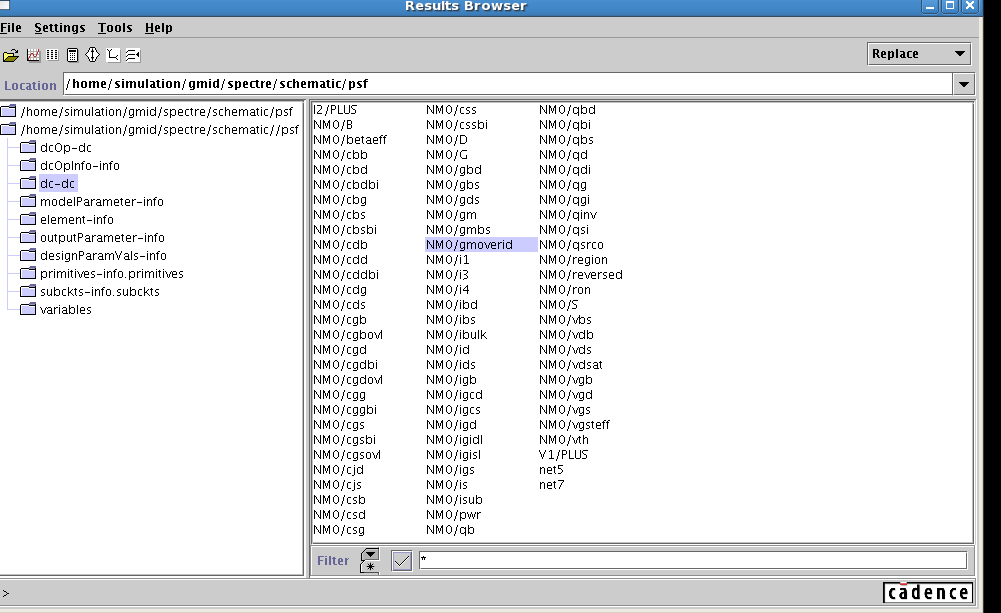Select modelParameter-info tree item
This screenshot has width=1001, height=613.
101,202
